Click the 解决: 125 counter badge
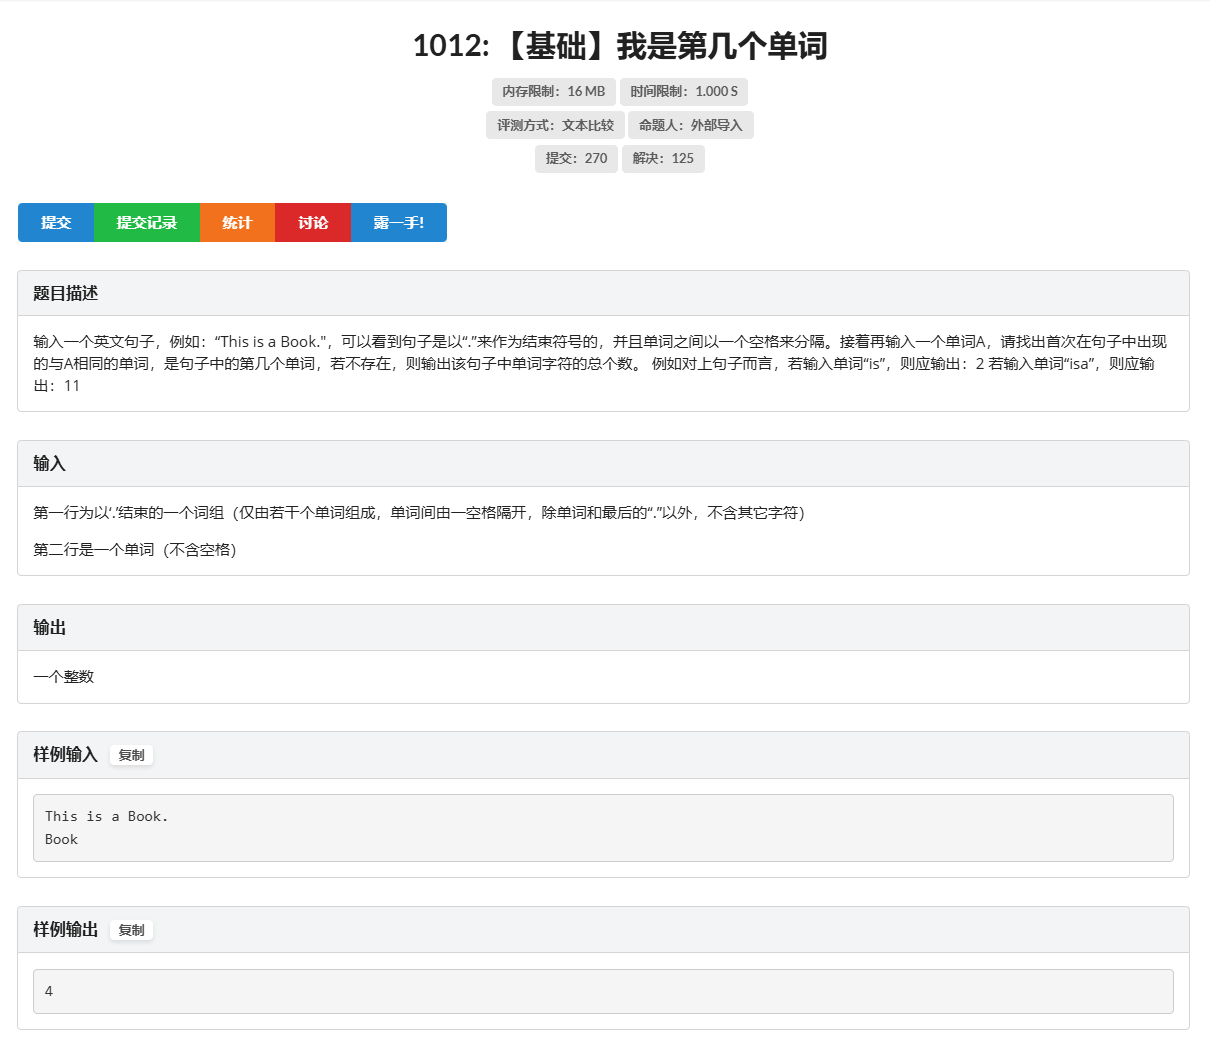Image resolution: width=1210 pixels, height=1049 pixels. 663,158
